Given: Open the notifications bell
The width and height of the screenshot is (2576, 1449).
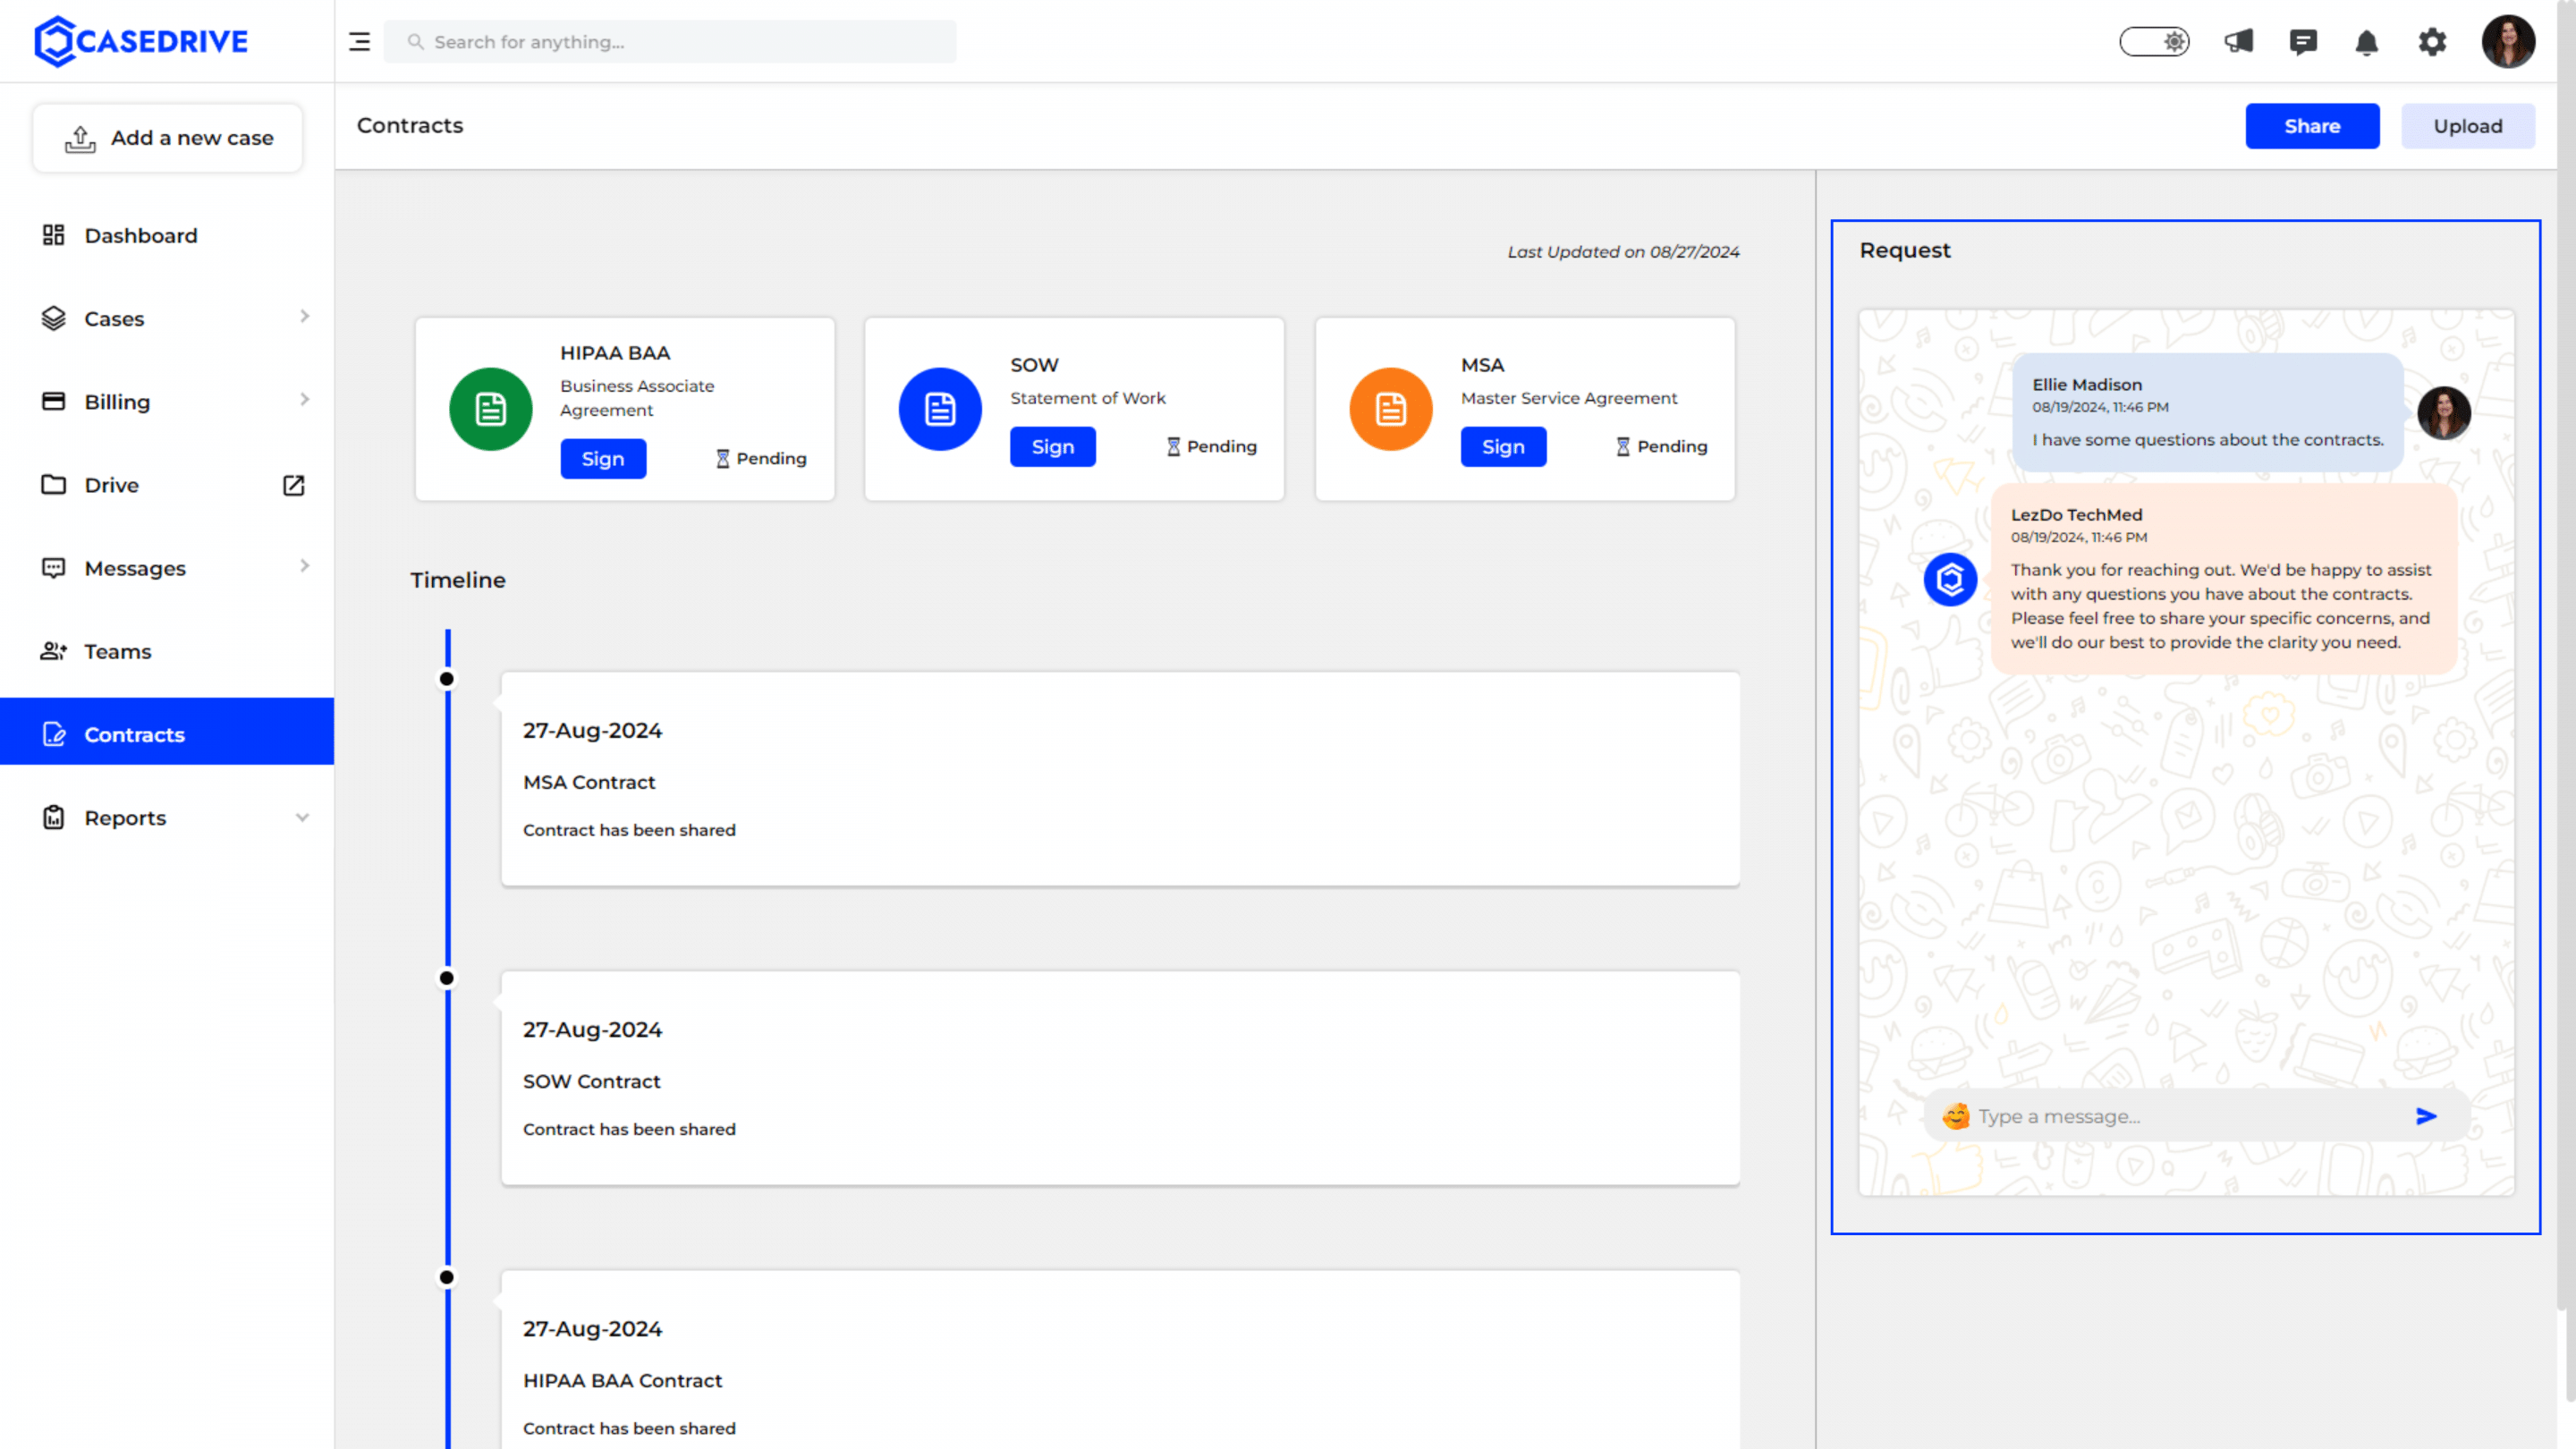Looking at the screenshot, I should 2366,42.
